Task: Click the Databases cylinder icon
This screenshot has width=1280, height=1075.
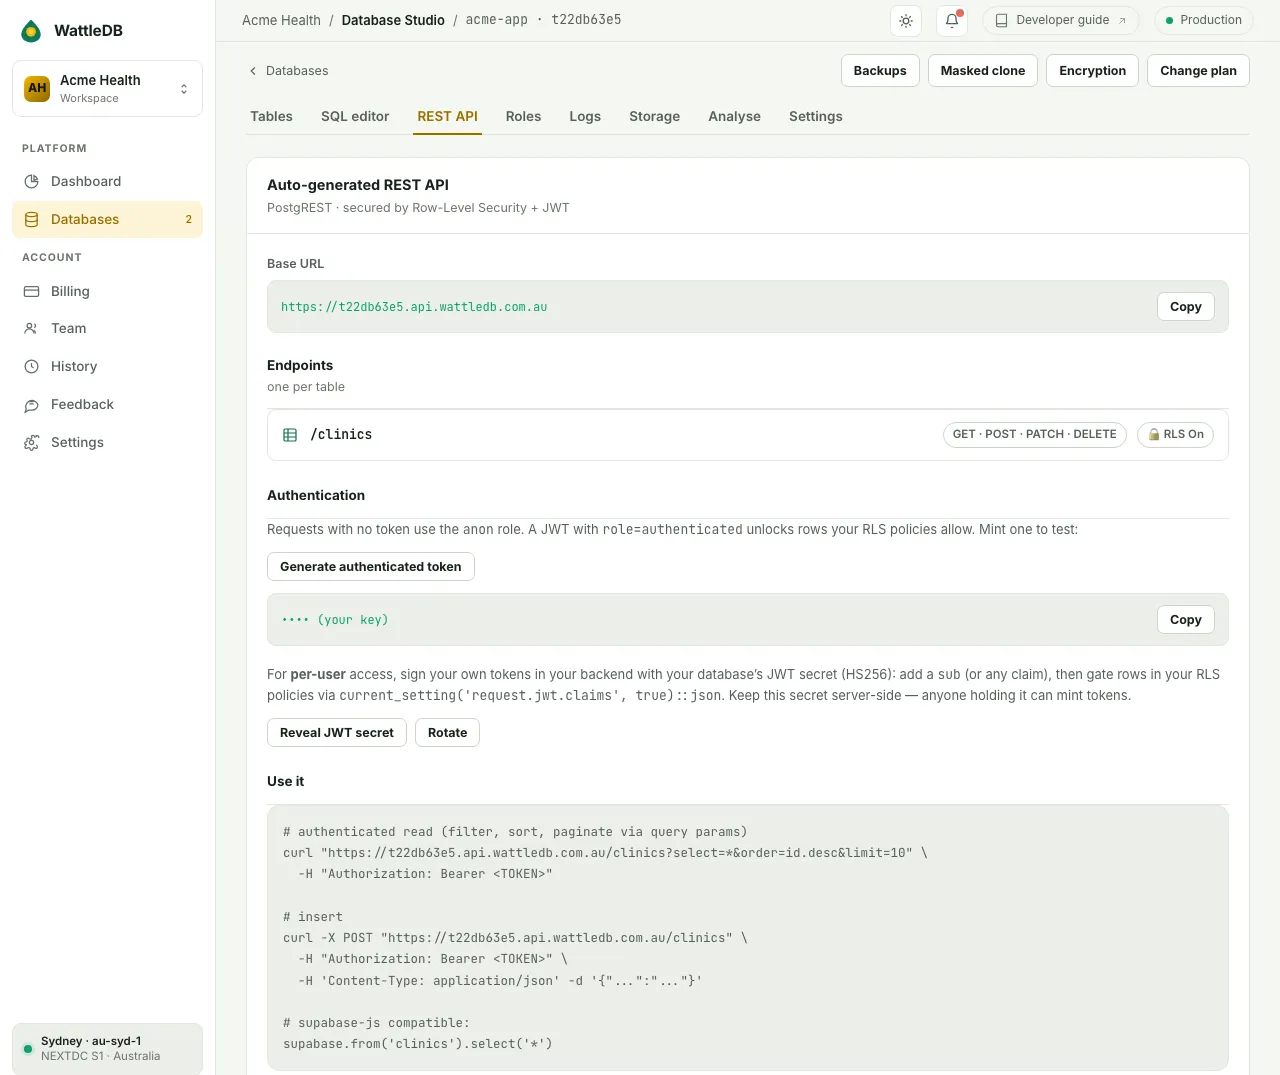Action: tap(32, 219)
